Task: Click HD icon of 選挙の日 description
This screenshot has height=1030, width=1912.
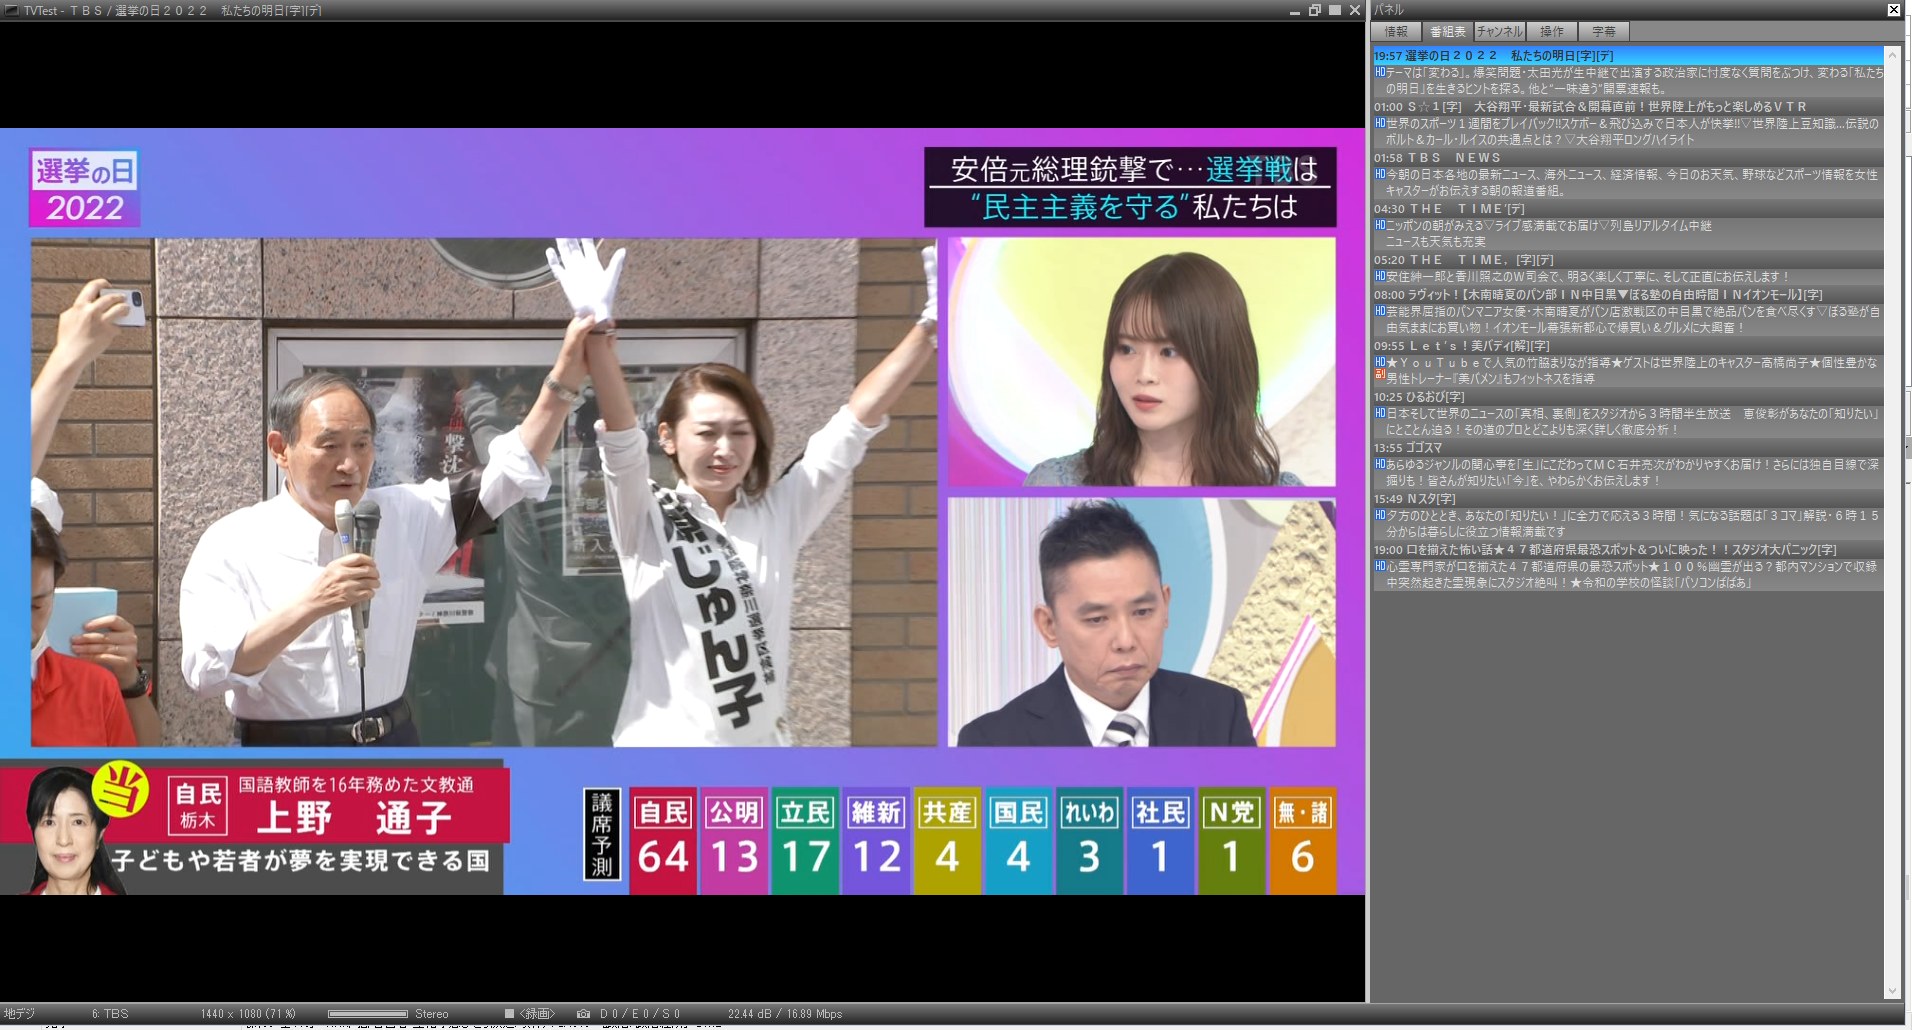Action: pyautogui.click(x=1380, y=72)
